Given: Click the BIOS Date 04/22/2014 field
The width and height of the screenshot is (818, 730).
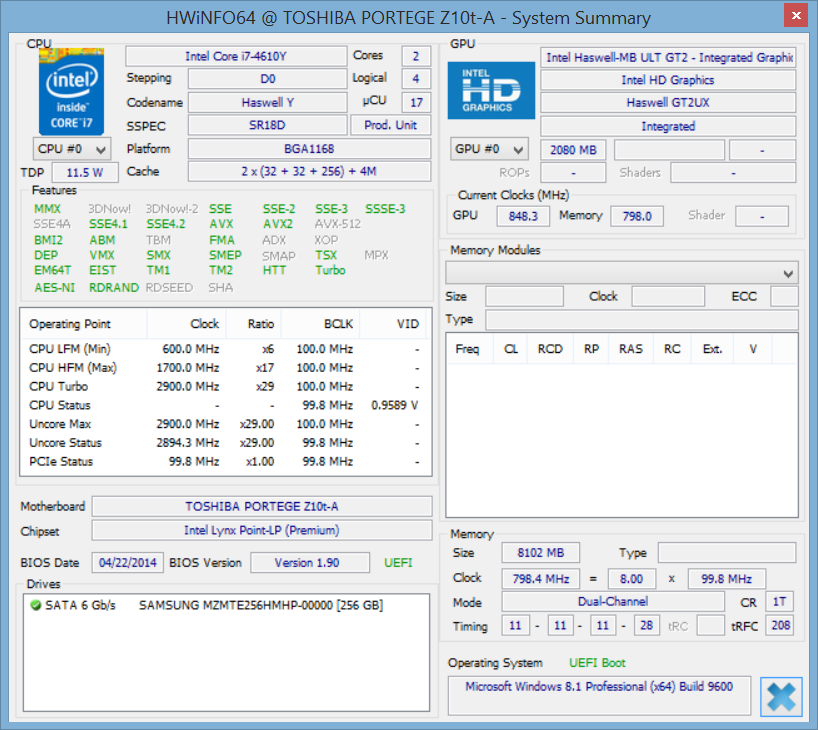Looking at the screenshot, I should pyautogui.click(x=128, y=563).
